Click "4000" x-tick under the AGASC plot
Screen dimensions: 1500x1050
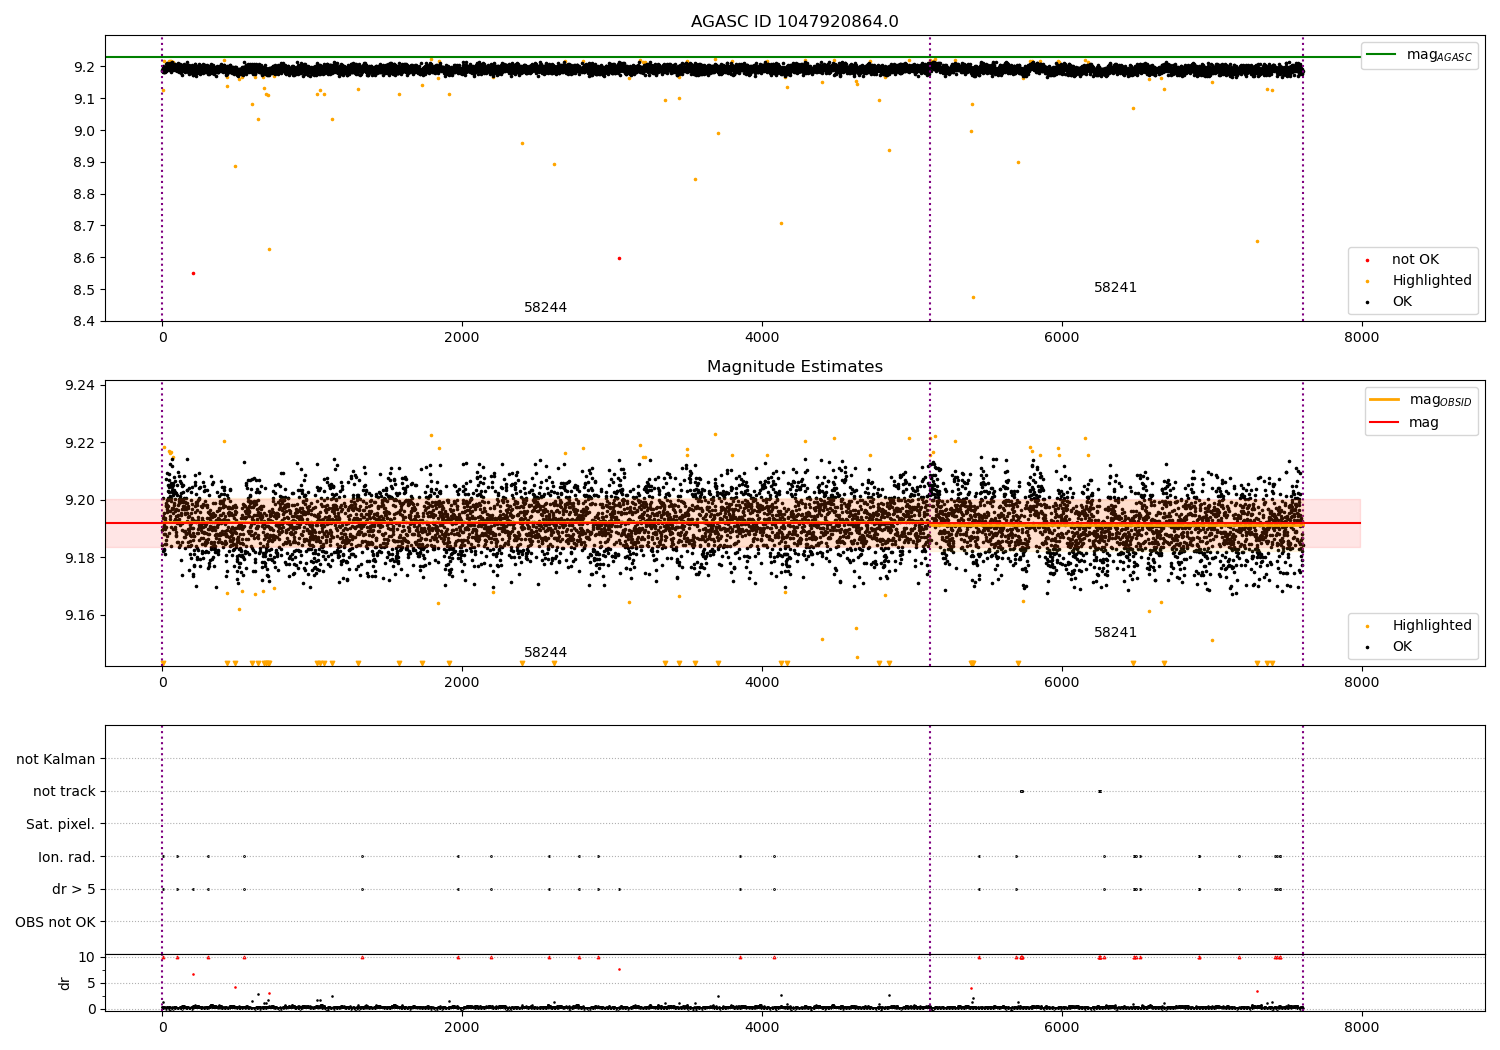tap(762, 338)
